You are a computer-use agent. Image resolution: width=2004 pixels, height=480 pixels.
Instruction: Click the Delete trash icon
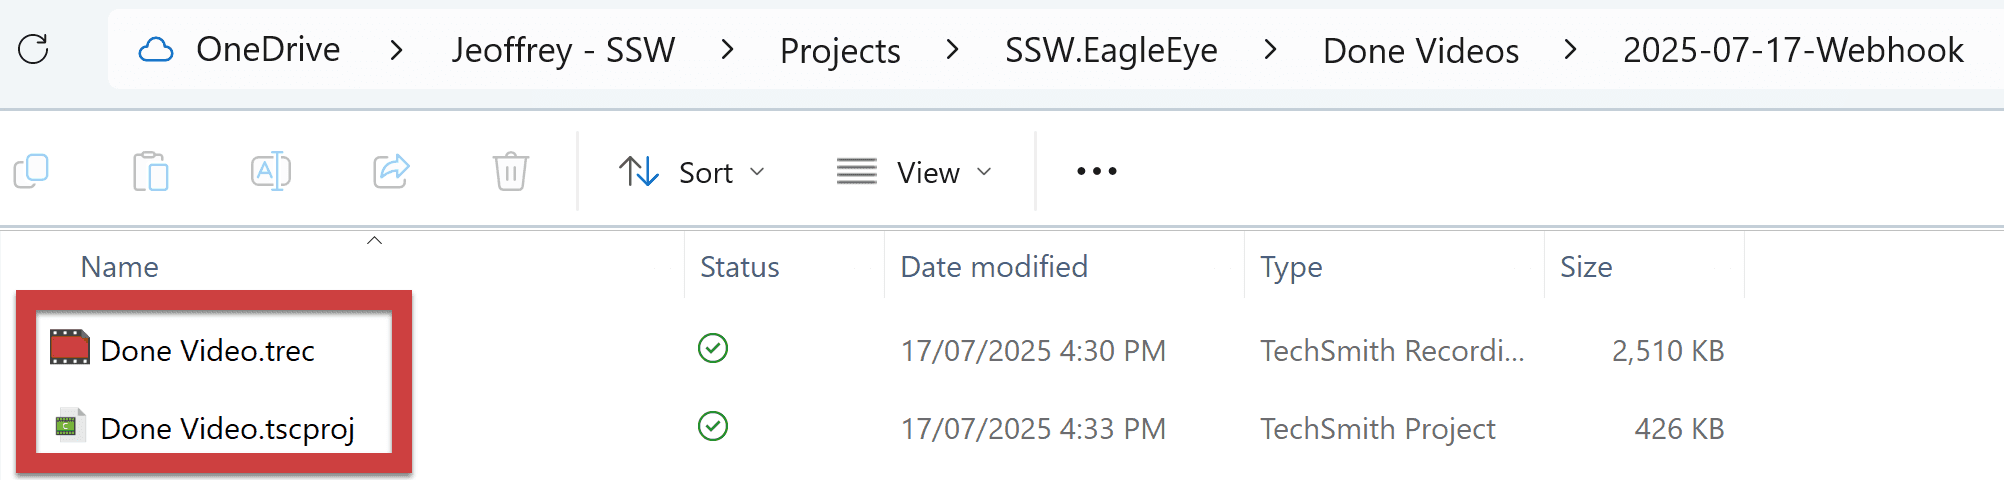coord(510,171)
